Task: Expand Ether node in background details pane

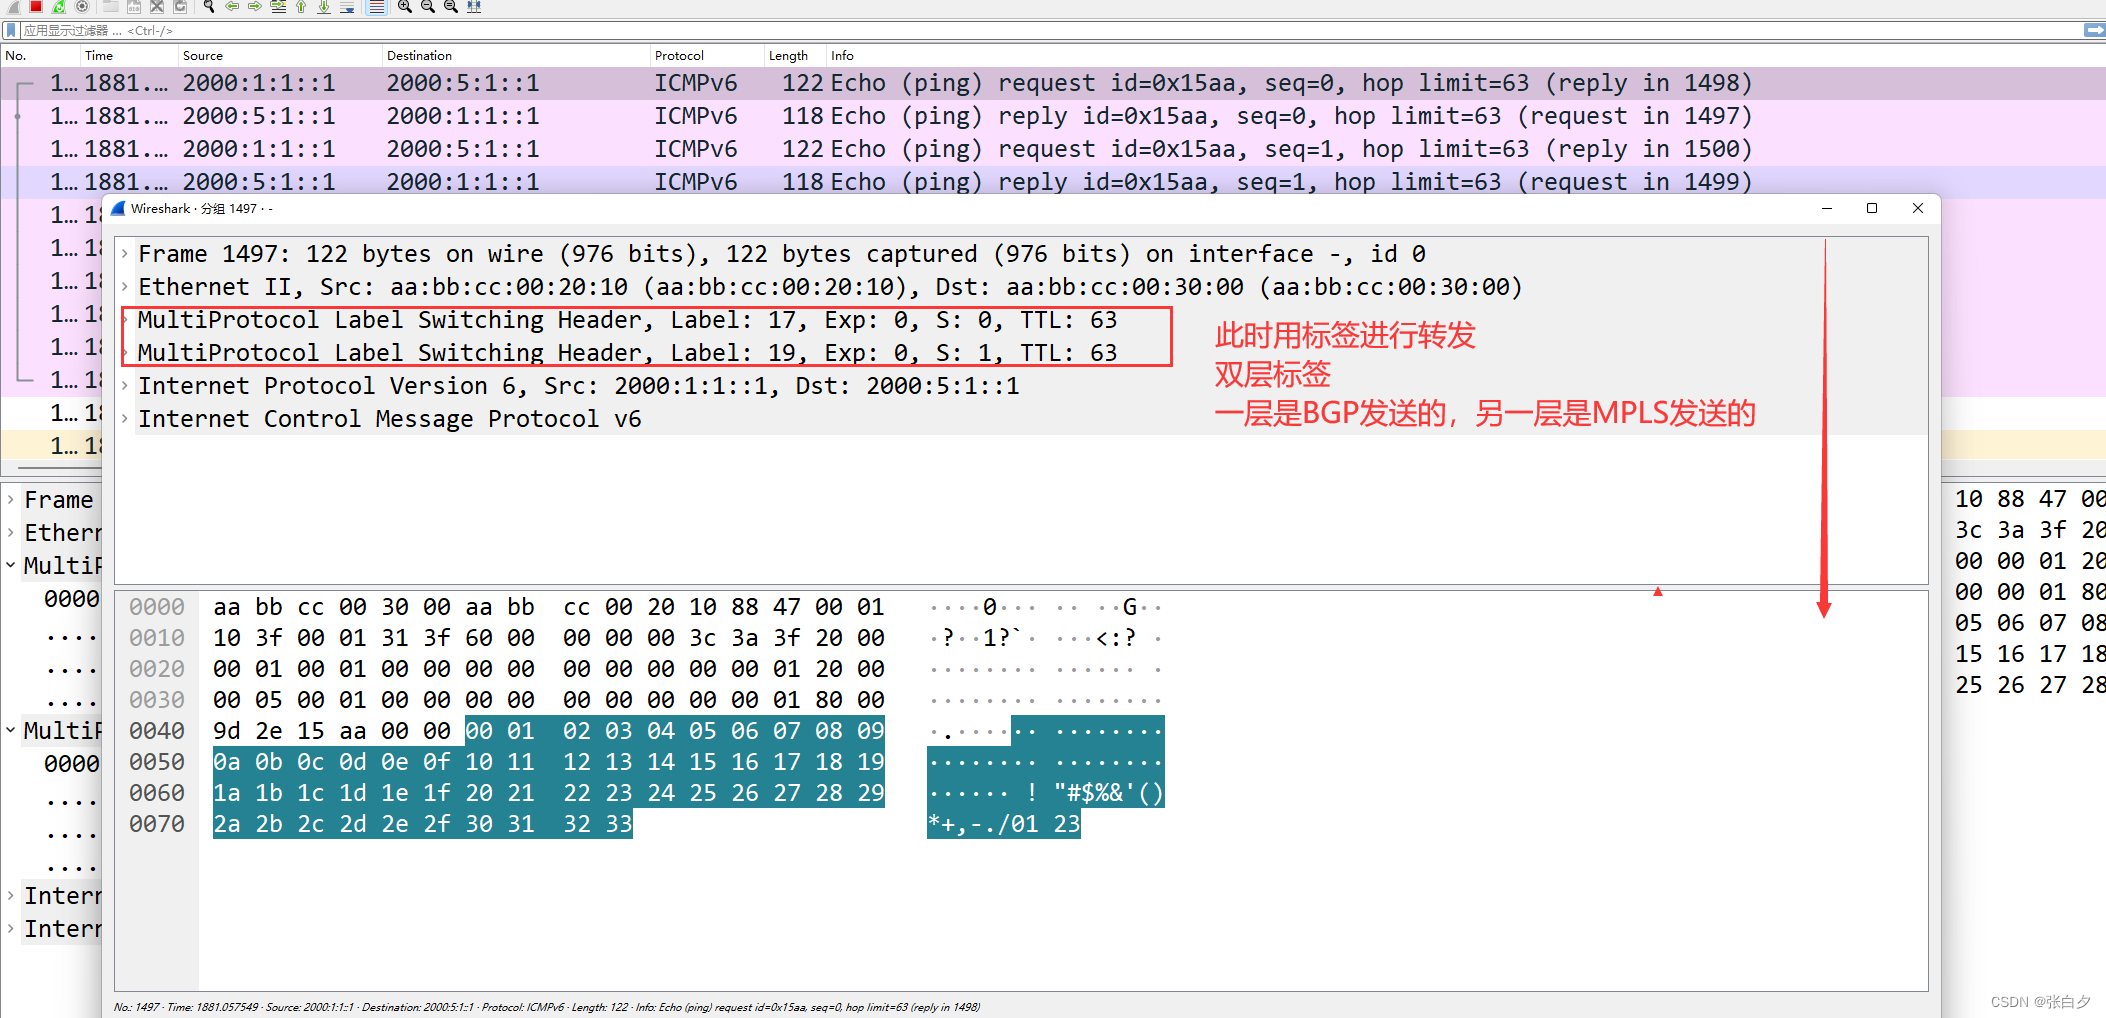Action: 11,533
